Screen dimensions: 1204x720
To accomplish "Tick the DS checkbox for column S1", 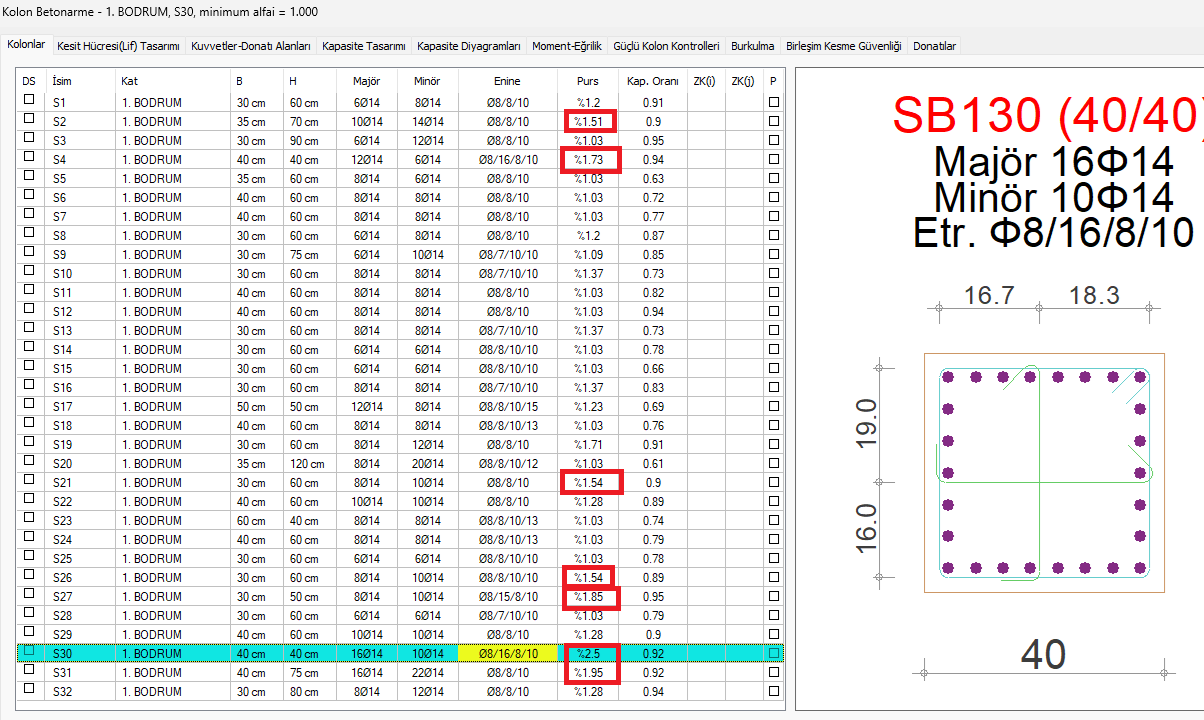I will [29, 102].
